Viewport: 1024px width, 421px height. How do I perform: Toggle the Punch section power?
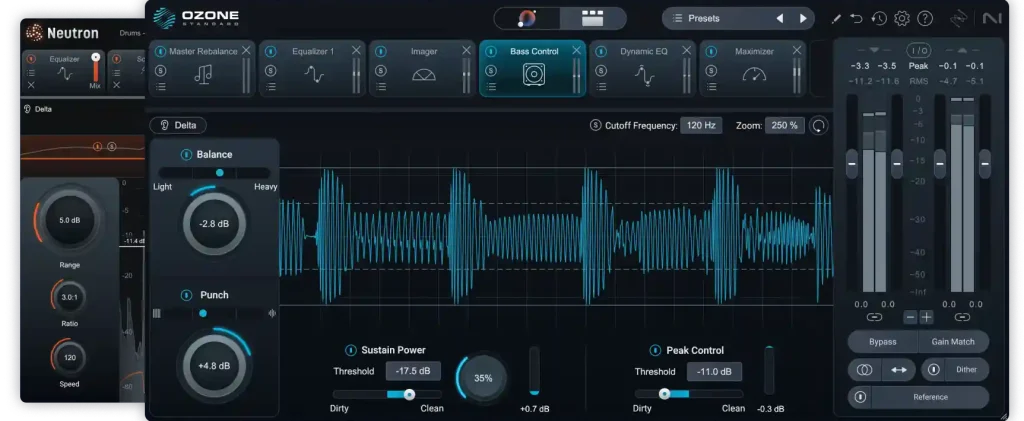pyautogui.click(x=186, y=295)
